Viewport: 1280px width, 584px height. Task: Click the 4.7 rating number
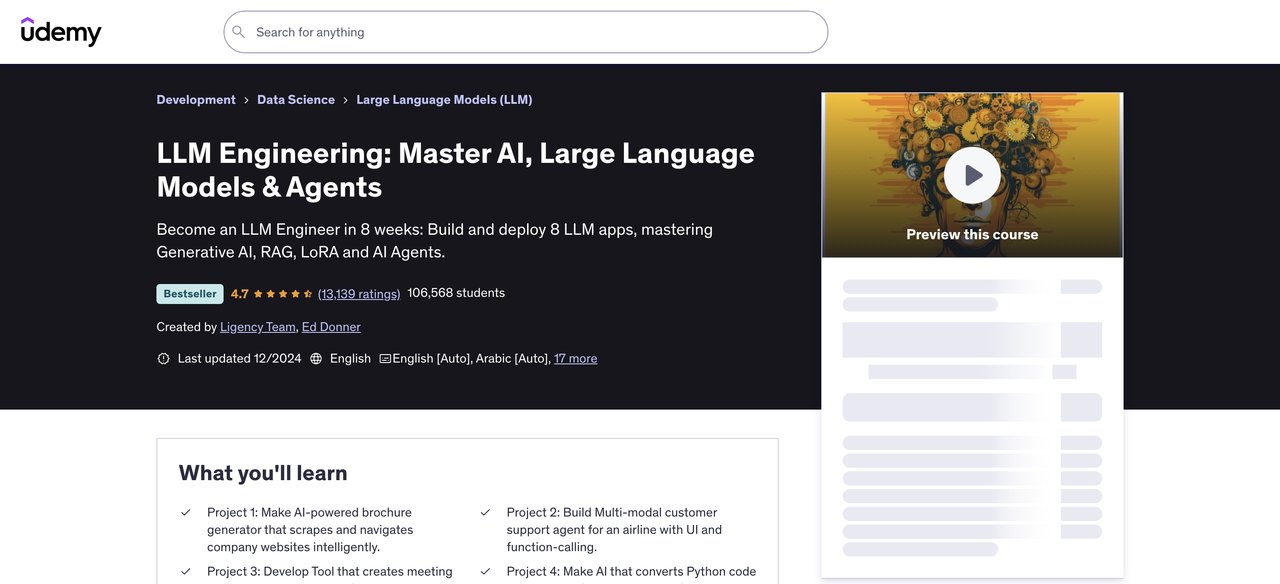240,294
